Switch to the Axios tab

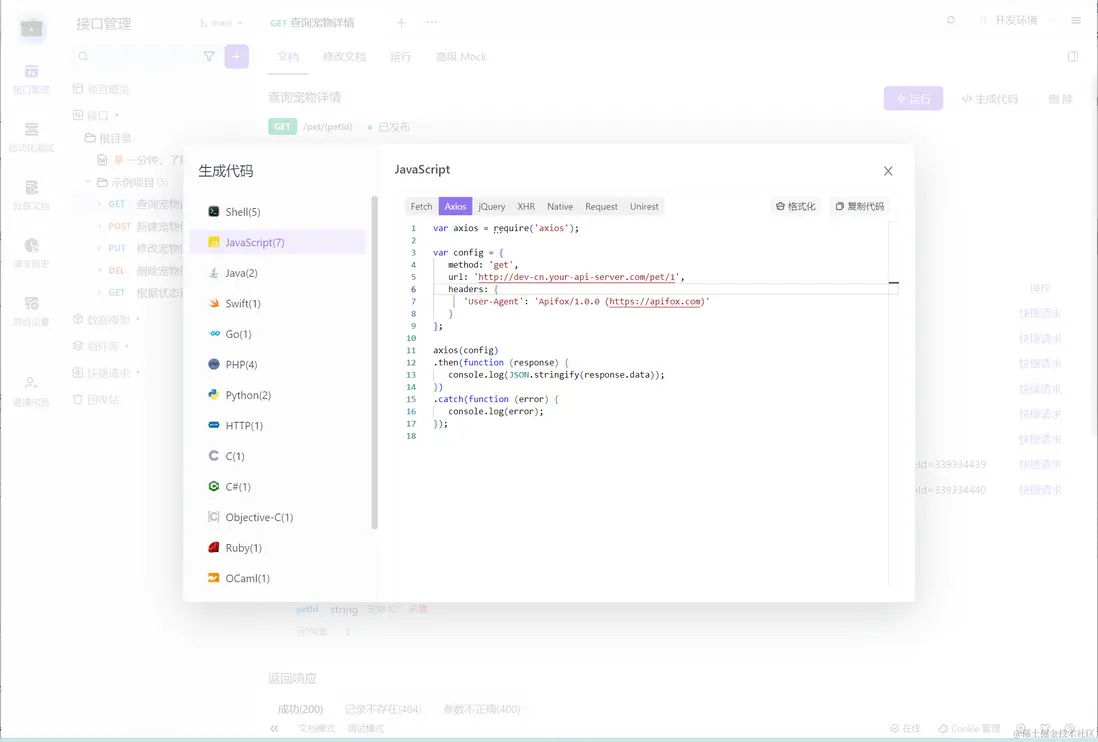point(455,206)
